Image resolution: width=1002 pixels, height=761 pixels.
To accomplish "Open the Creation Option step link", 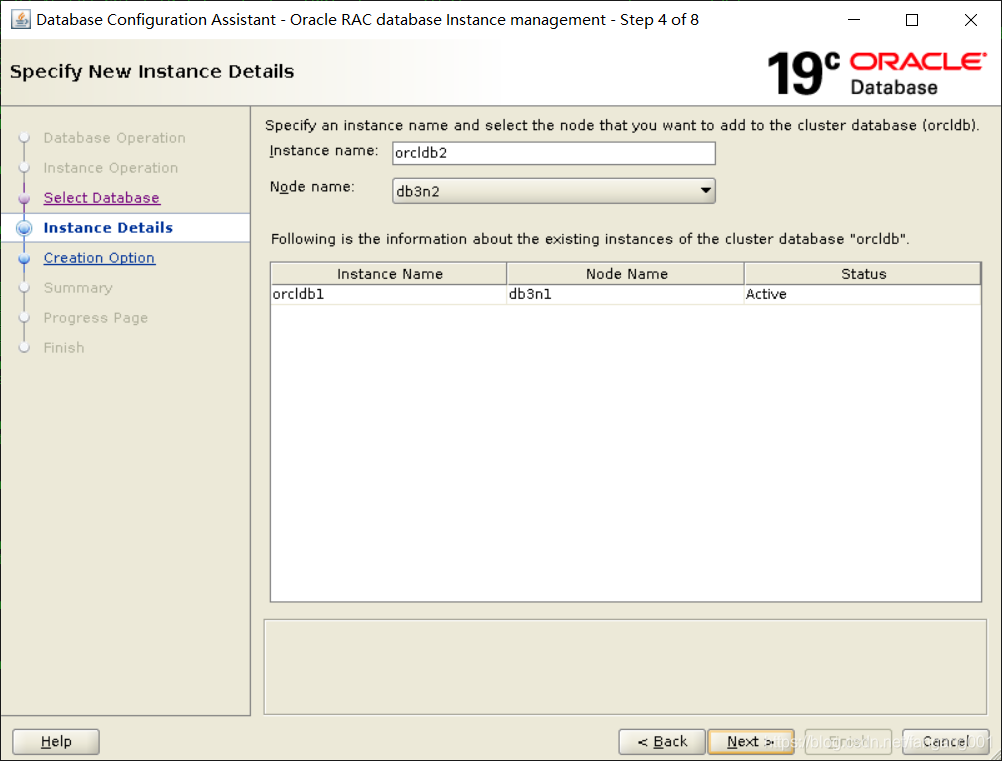I will pyautogui.click(x=99, y=258).
